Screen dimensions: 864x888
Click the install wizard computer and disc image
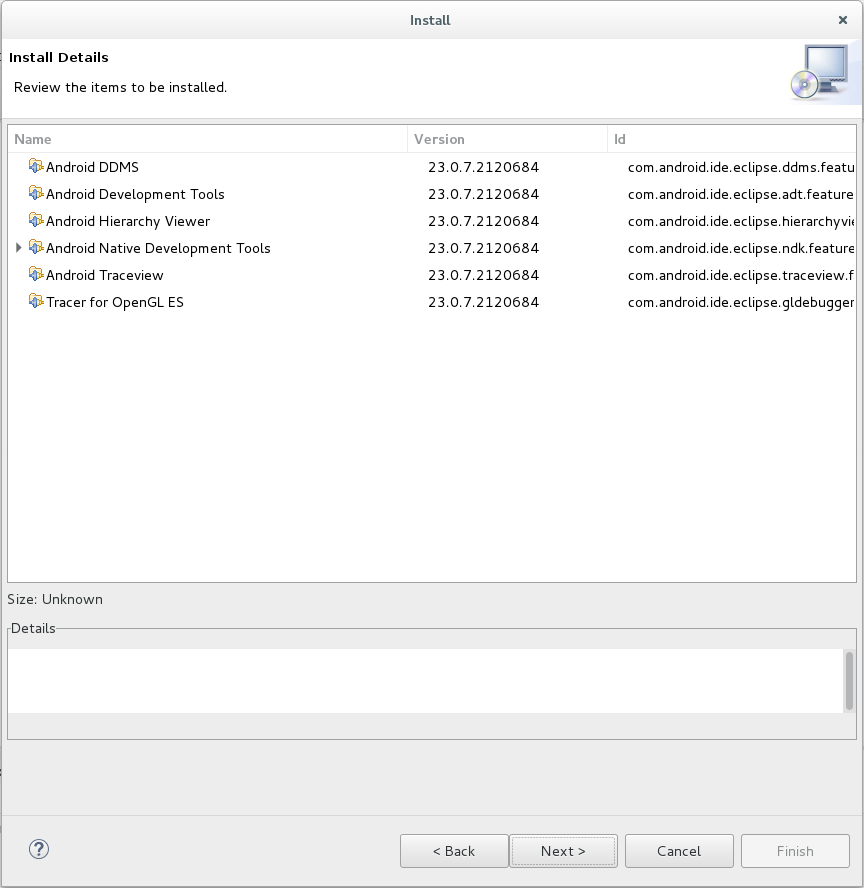tap(821, 72)
